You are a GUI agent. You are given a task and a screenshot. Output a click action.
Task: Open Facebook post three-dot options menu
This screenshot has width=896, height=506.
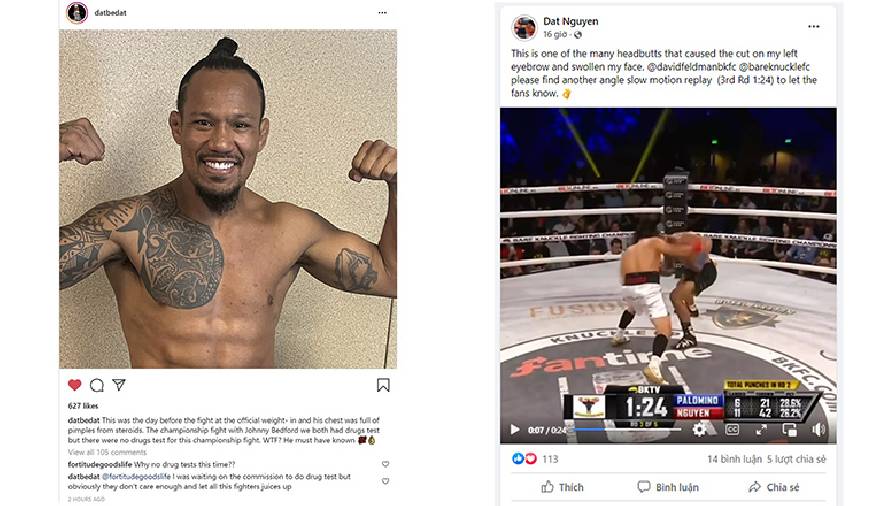[x=814, y=26]
